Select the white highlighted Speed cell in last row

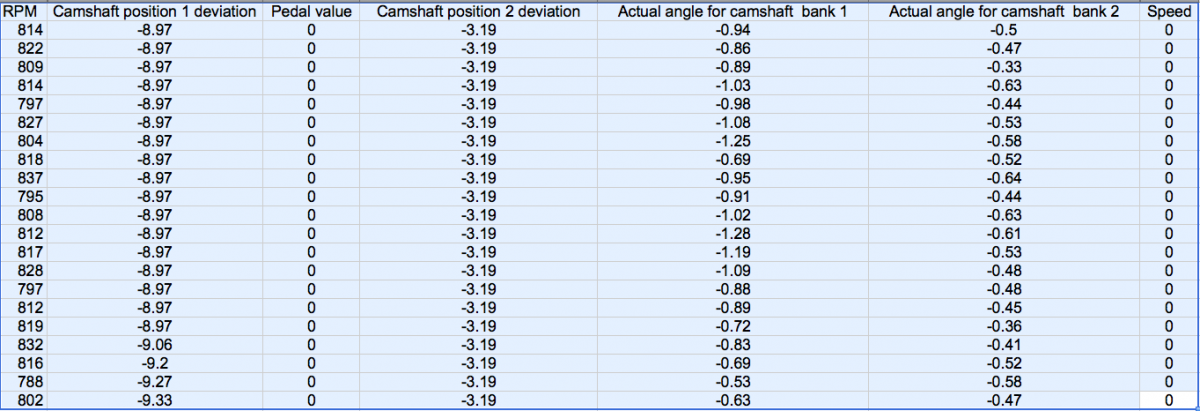point(1168,401)
